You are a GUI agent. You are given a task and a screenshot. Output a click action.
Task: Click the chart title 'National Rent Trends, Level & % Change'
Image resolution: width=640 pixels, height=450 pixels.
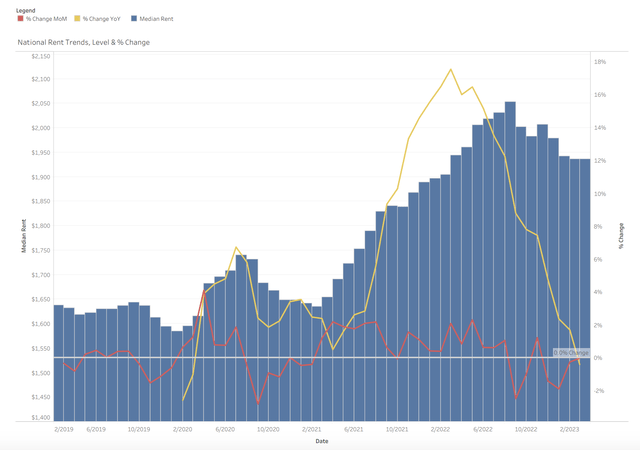point(84,42)
